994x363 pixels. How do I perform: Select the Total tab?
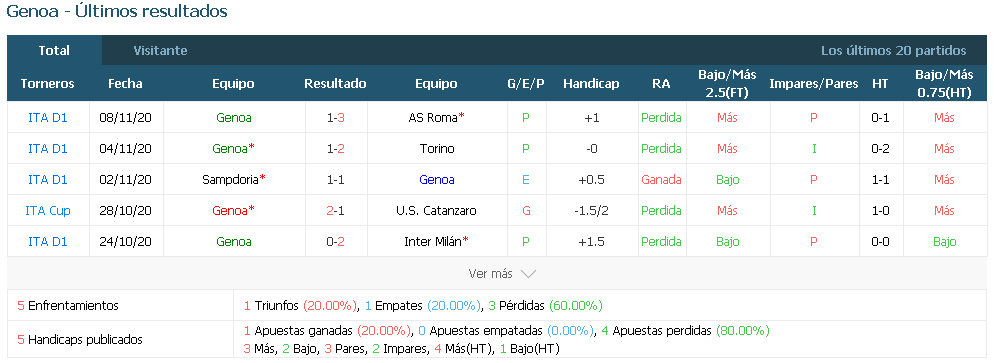[x=54, y=51]
